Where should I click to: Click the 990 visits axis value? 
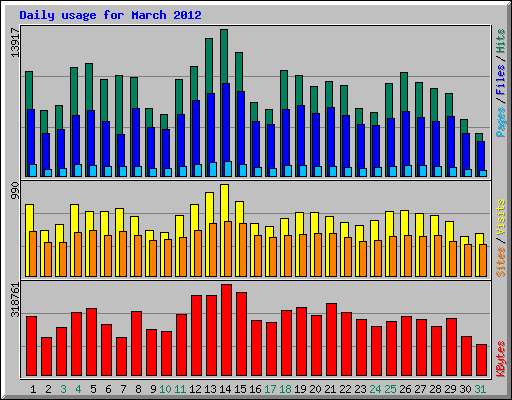[x=15, y=191]
